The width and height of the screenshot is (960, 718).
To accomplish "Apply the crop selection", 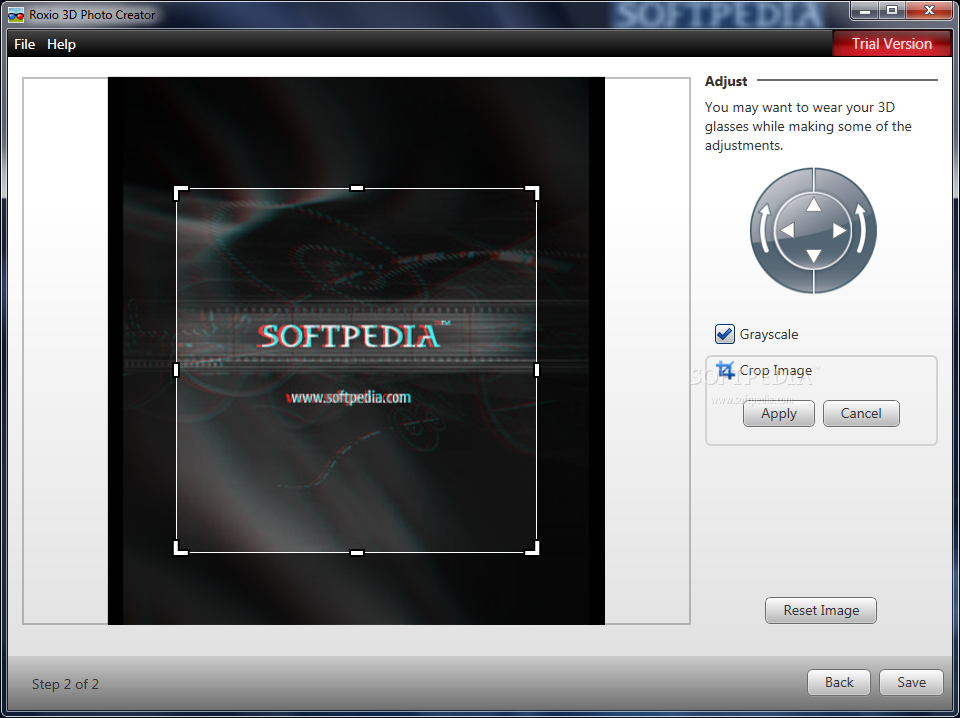I will click(779, 413).
